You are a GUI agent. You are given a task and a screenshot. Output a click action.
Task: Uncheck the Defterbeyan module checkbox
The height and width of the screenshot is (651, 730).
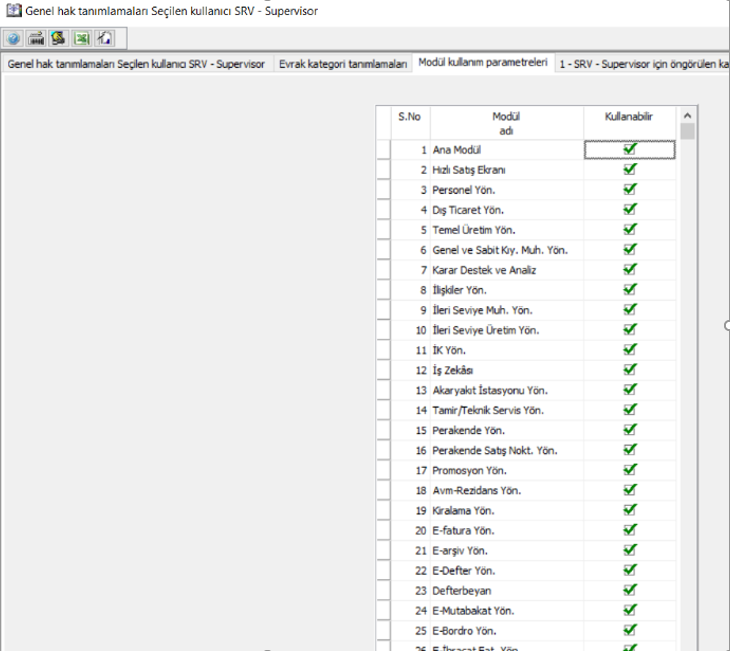(629, 590)
